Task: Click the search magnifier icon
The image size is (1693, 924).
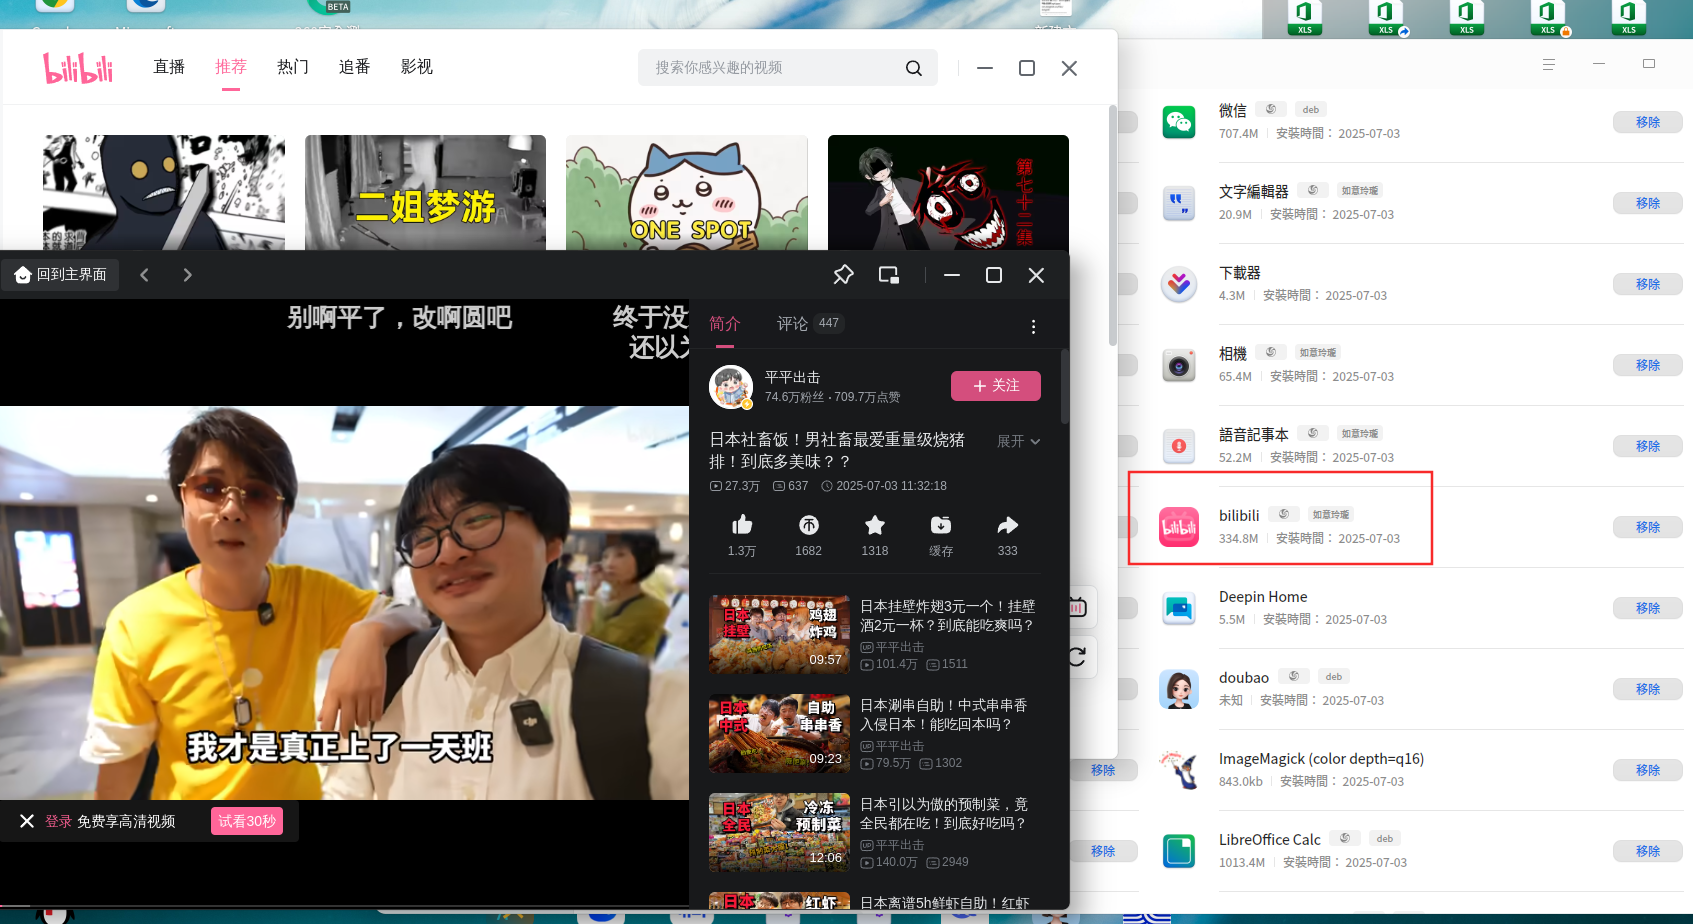Action: 913,68
